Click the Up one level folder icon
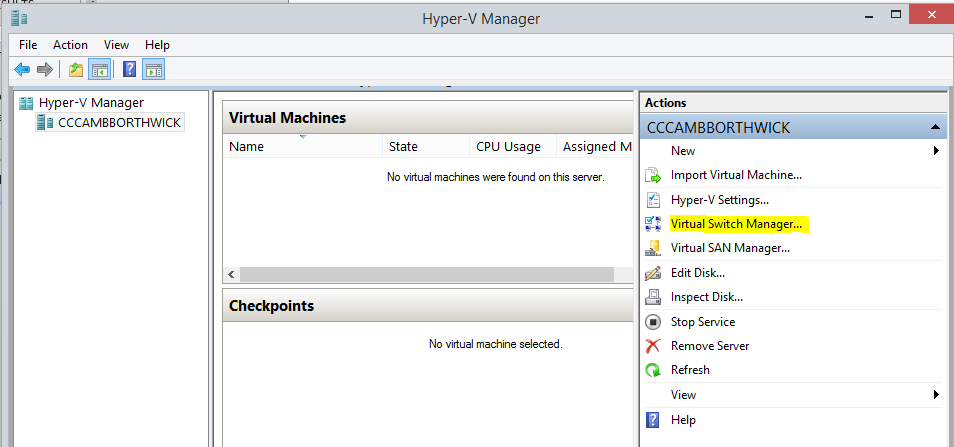The width and height of the screenshot is (954, 447). point(76,69)
